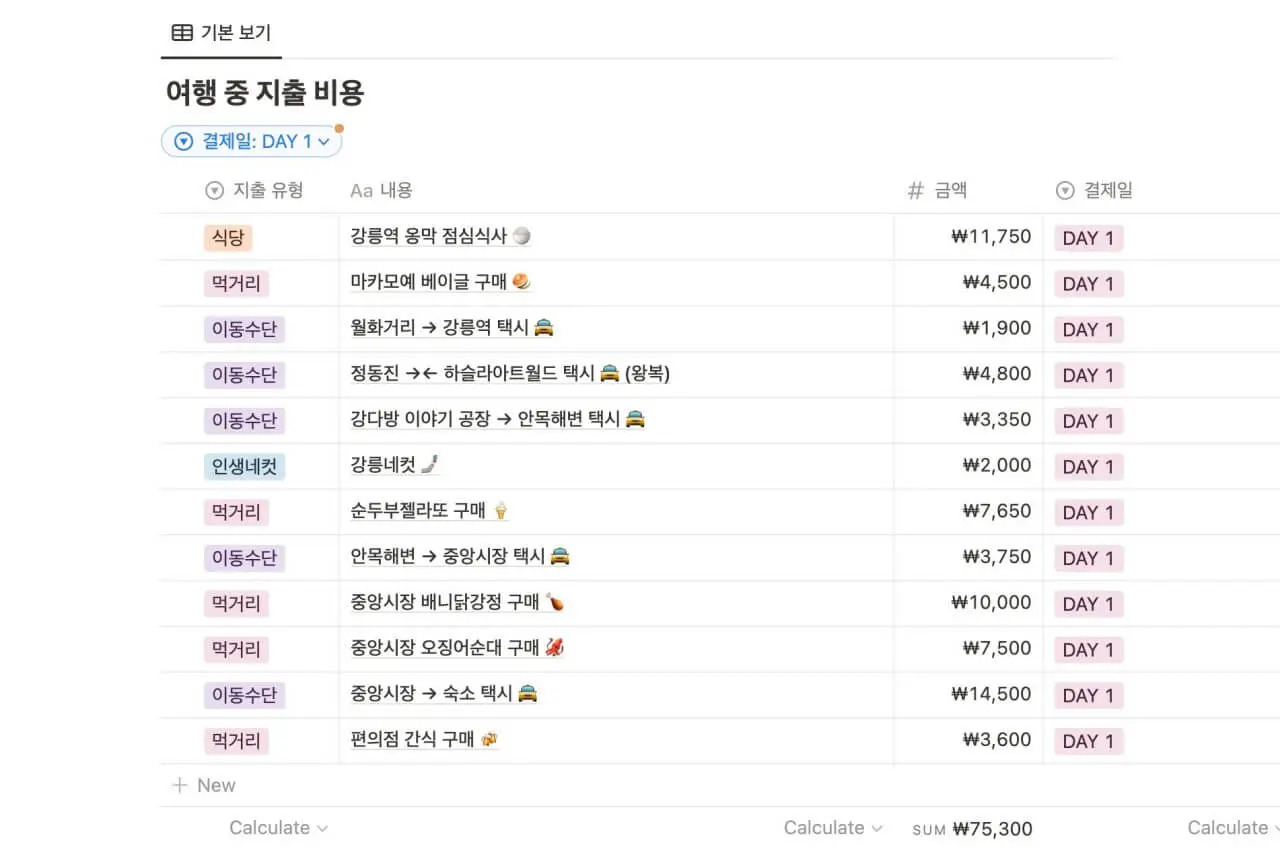Image resolution: width=1280 pixels, height=857 pixels.
Task: Click the select-type icon in 지출 유형 header
Action: pos(214,190)
